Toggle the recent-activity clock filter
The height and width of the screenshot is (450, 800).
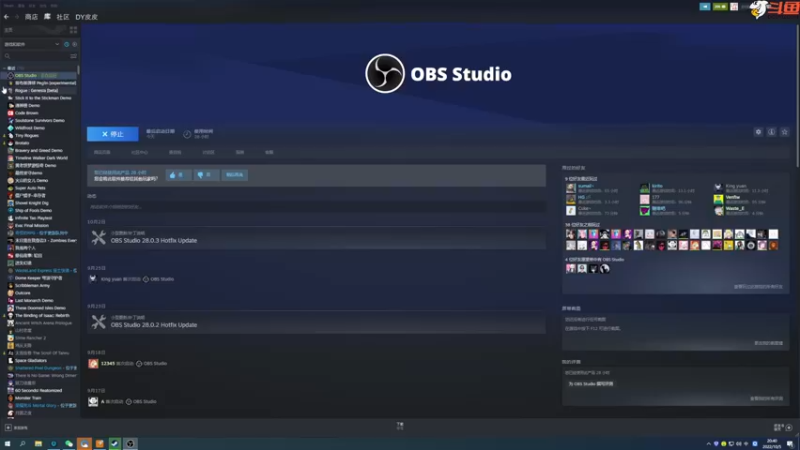pyautogui.click(x=66, y=44)
